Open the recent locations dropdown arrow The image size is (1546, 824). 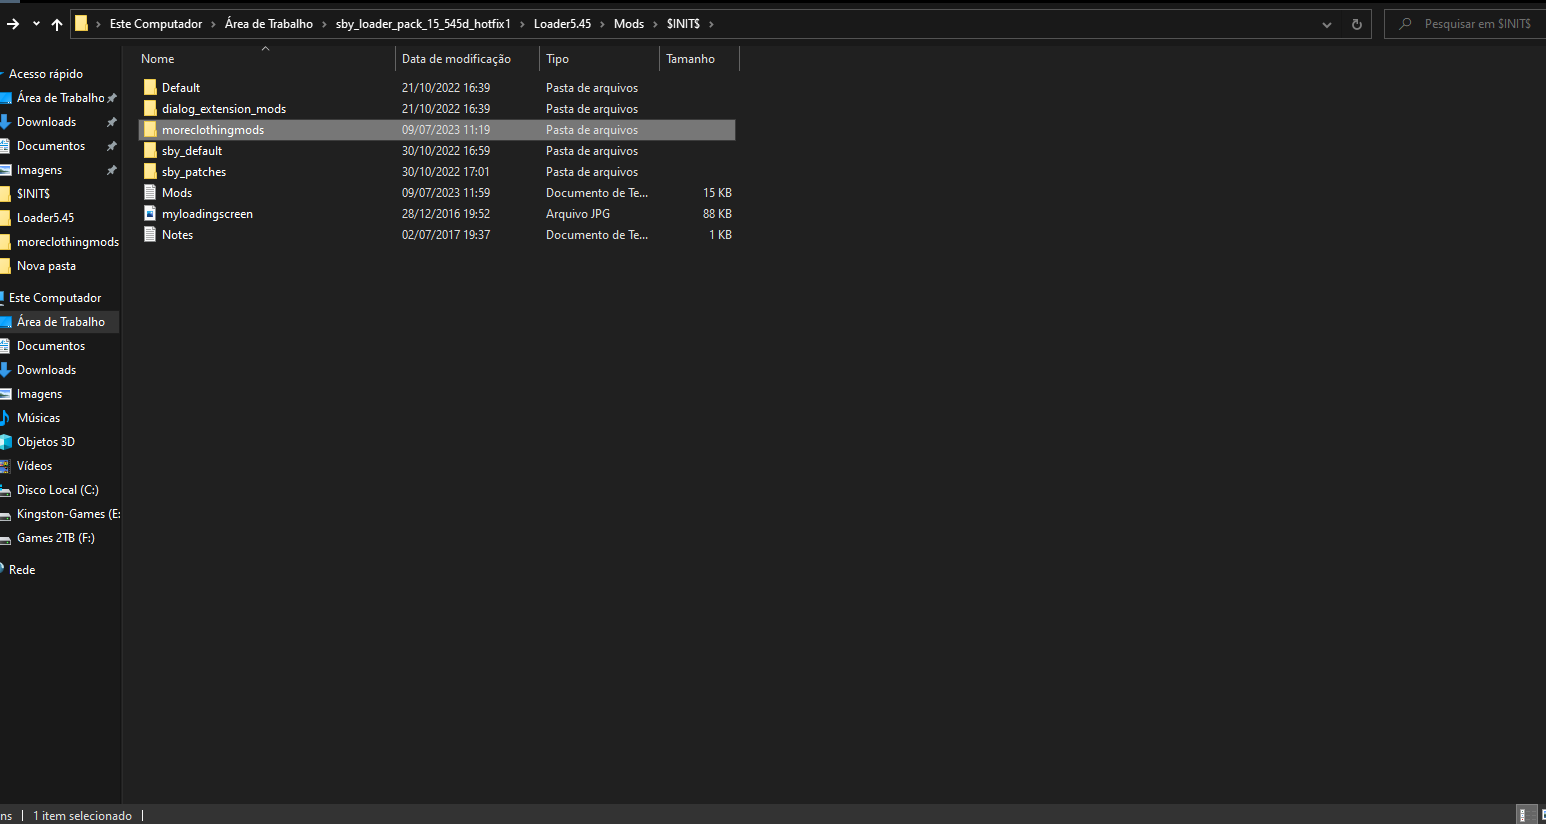point(36,24)
